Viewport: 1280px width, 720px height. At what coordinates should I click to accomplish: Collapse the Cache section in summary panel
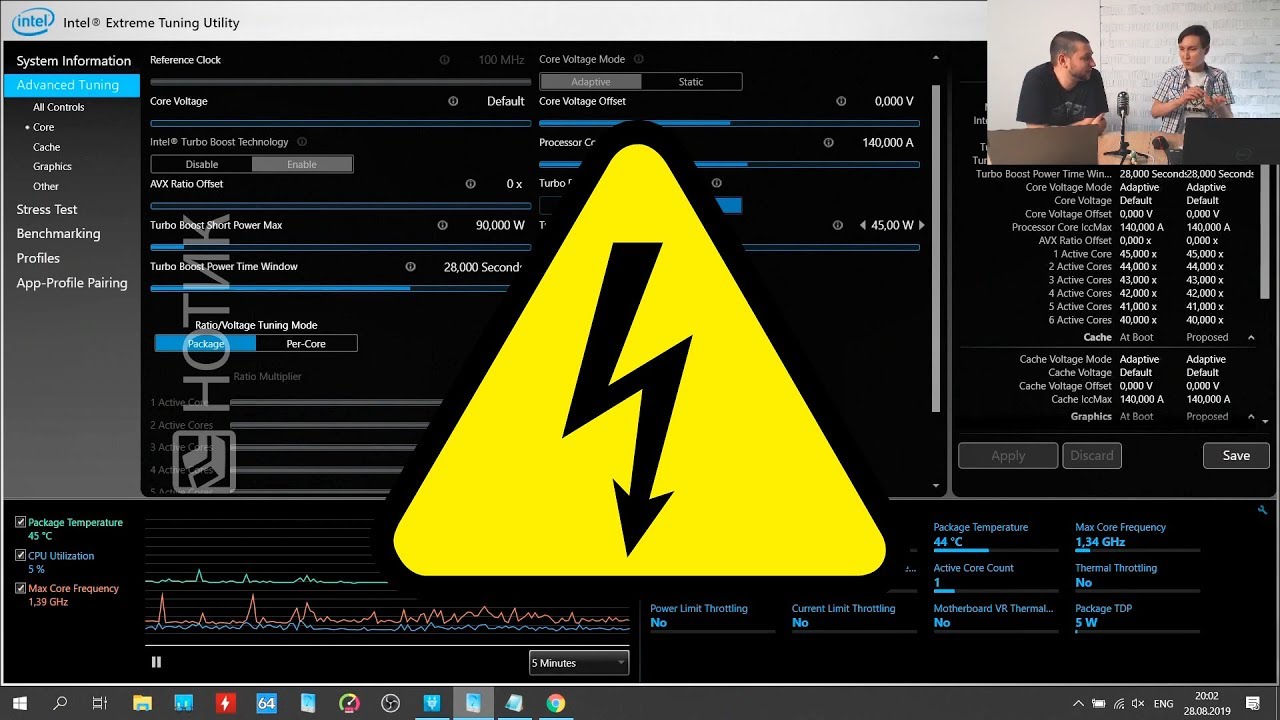click(1251, 338)
